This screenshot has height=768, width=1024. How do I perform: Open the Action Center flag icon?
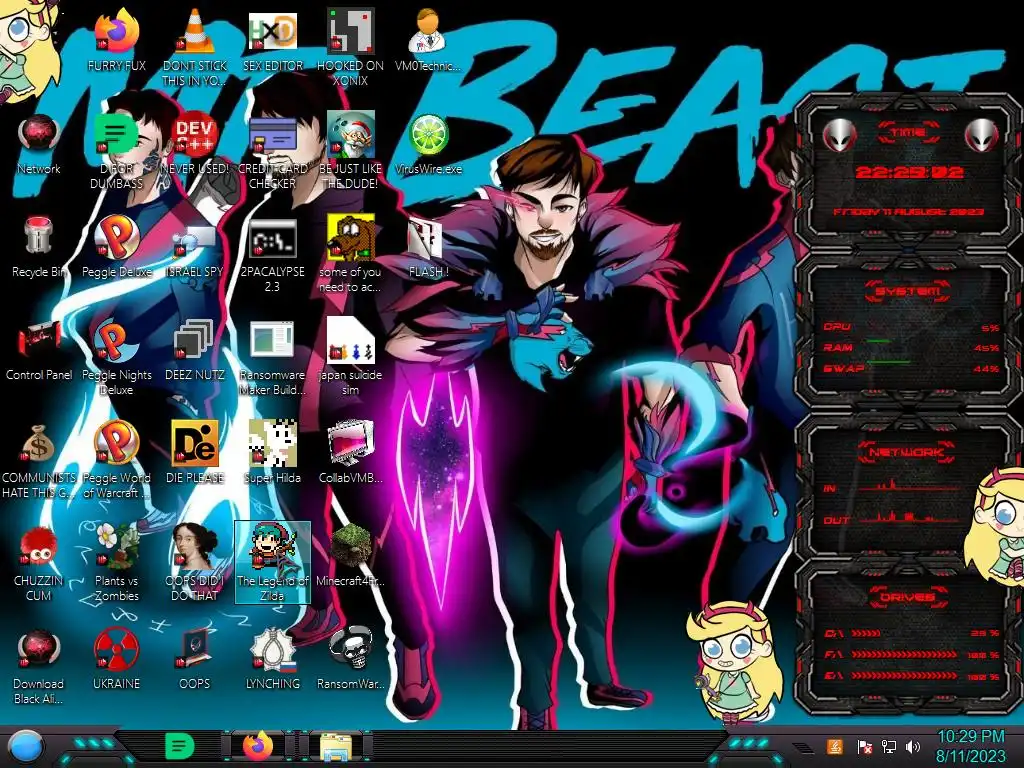(x=864, y=746)
